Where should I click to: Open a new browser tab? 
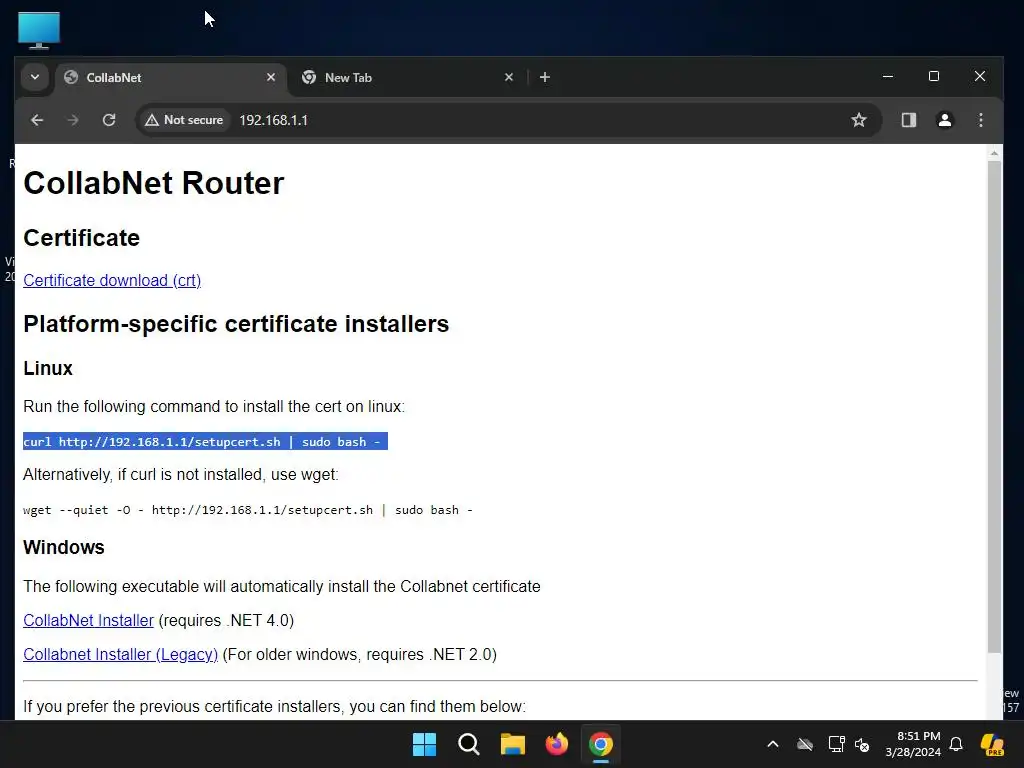coord(545,78)
